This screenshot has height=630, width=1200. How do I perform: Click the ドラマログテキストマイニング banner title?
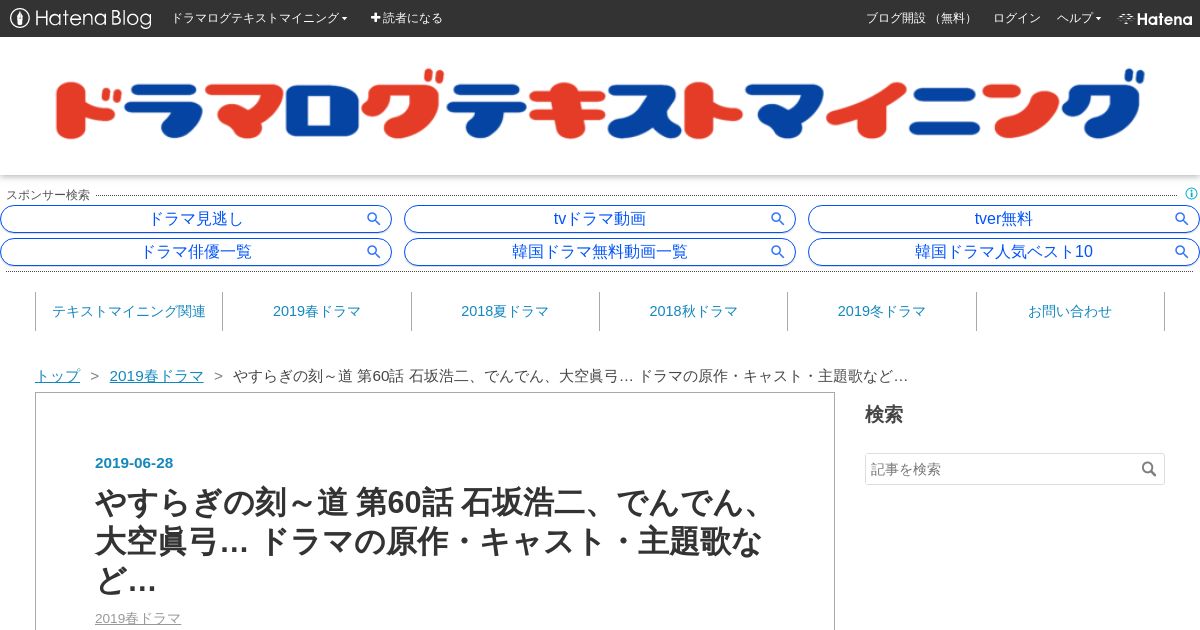pyautogui.click(x=599, y=104)
